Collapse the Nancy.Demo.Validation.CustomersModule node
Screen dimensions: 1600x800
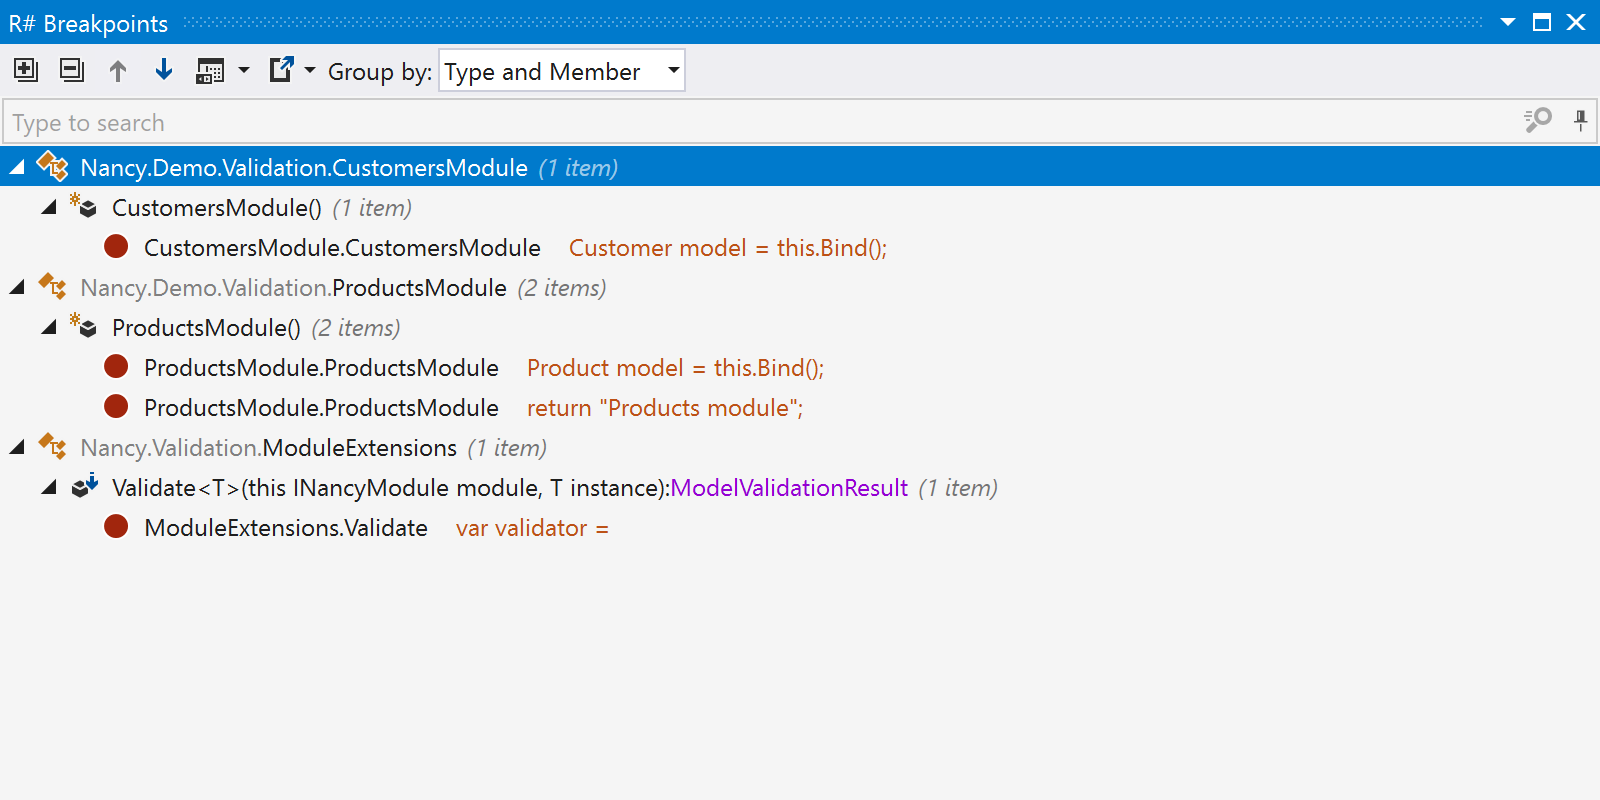click(x=17, y=168)
